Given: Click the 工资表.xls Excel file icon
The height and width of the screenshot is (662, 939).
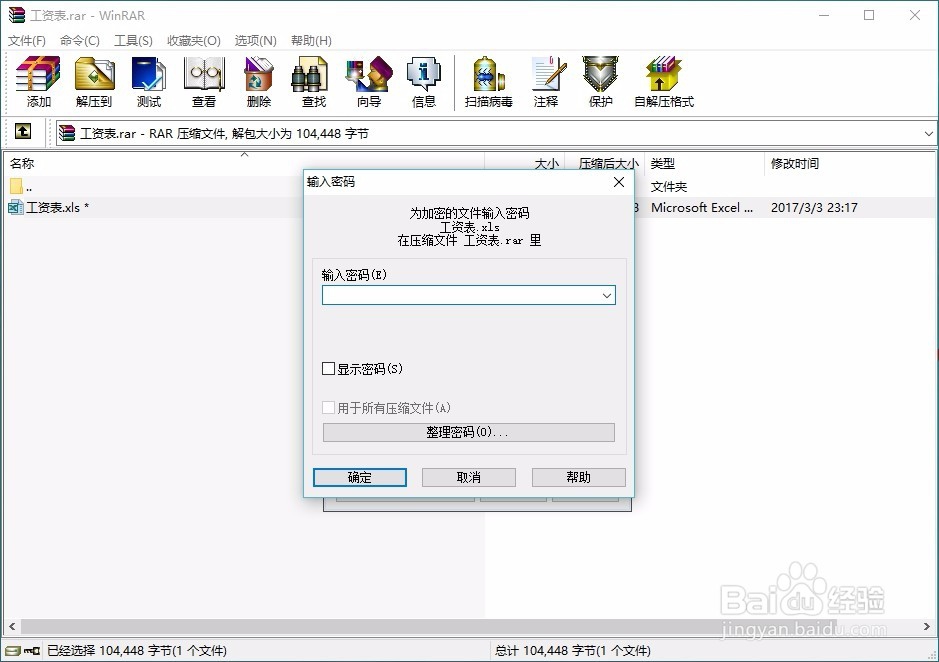Looking at the screenshot, I should [x=16, y=208].
